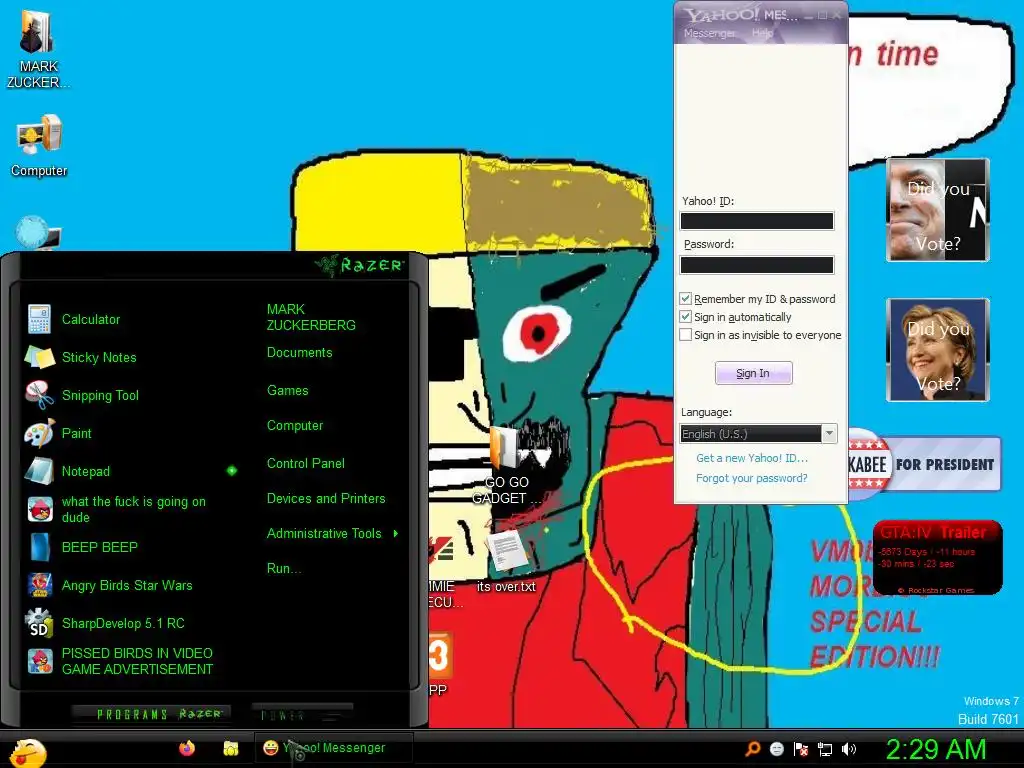Open 'what the fuck is going on dude' entry
This screenshot has height=768, width=1024.
117,509
